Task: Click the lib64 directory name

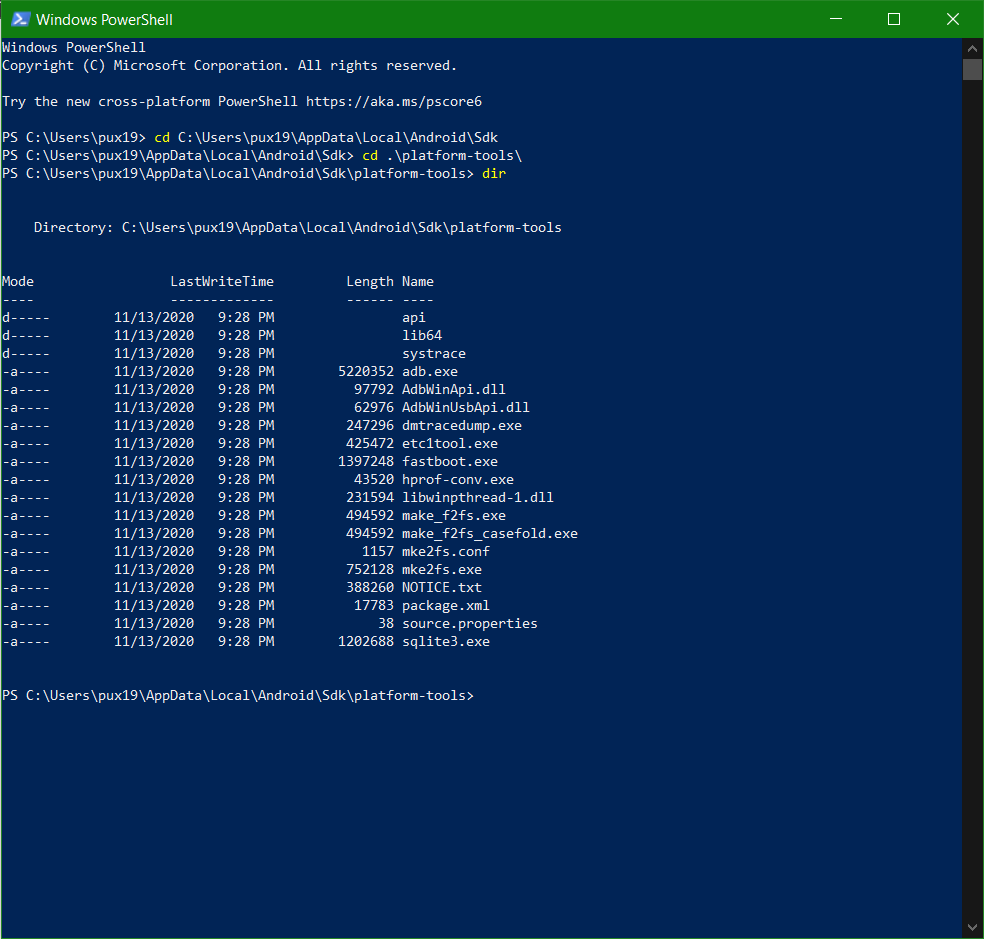Action: tap(422, 336)
